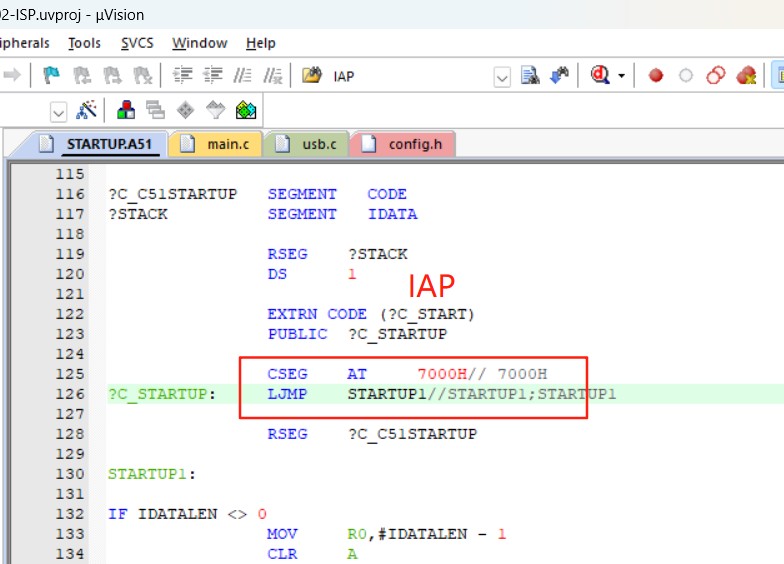
Task: Open Find in Files folder icon
Action: click(312, 76)
